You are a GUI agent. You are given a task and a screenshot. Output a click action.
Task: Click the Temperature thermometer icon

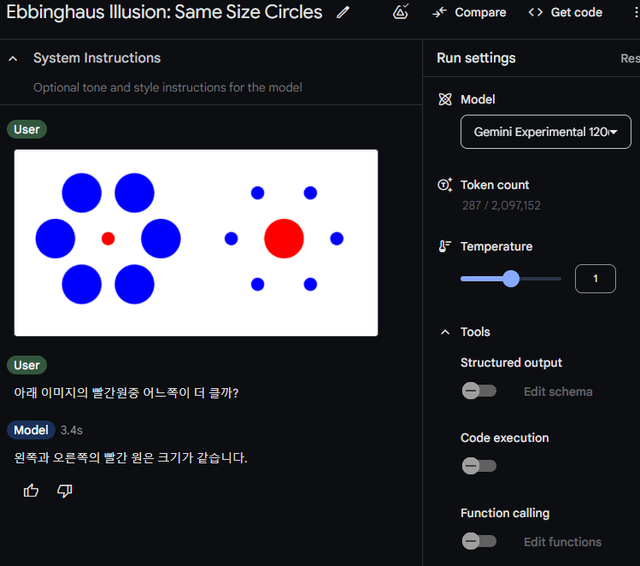[445, 246]
